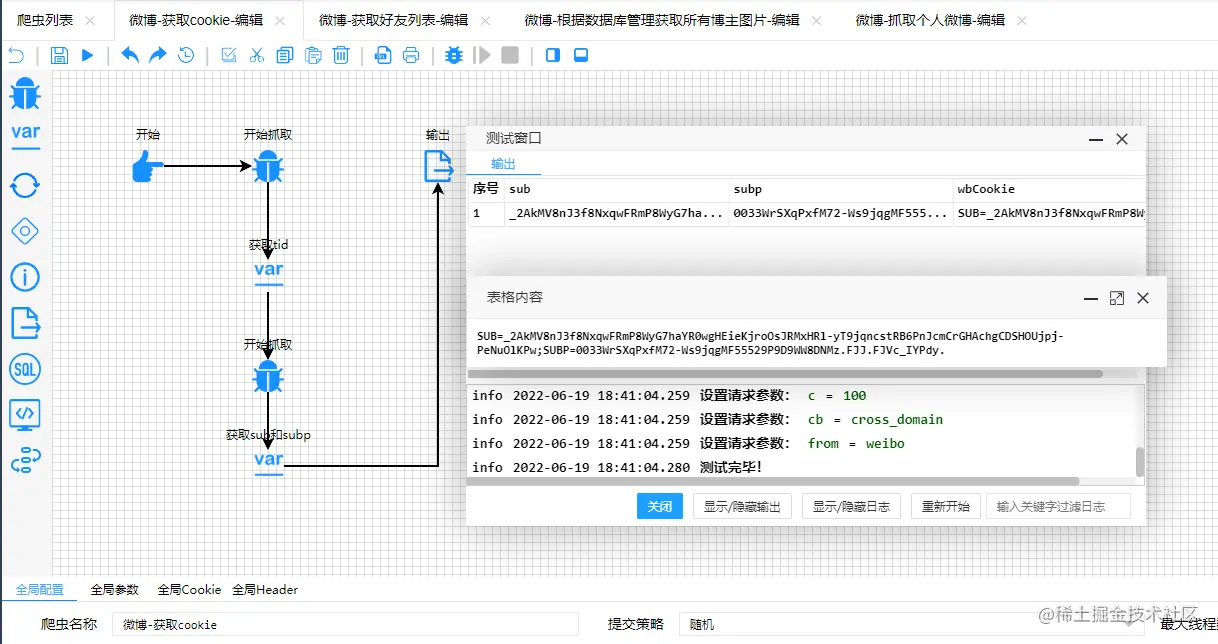Toggle the right side panel layout icon
Image resolution: width=1218 pixels, height=644 pixels.
point(553,55)
